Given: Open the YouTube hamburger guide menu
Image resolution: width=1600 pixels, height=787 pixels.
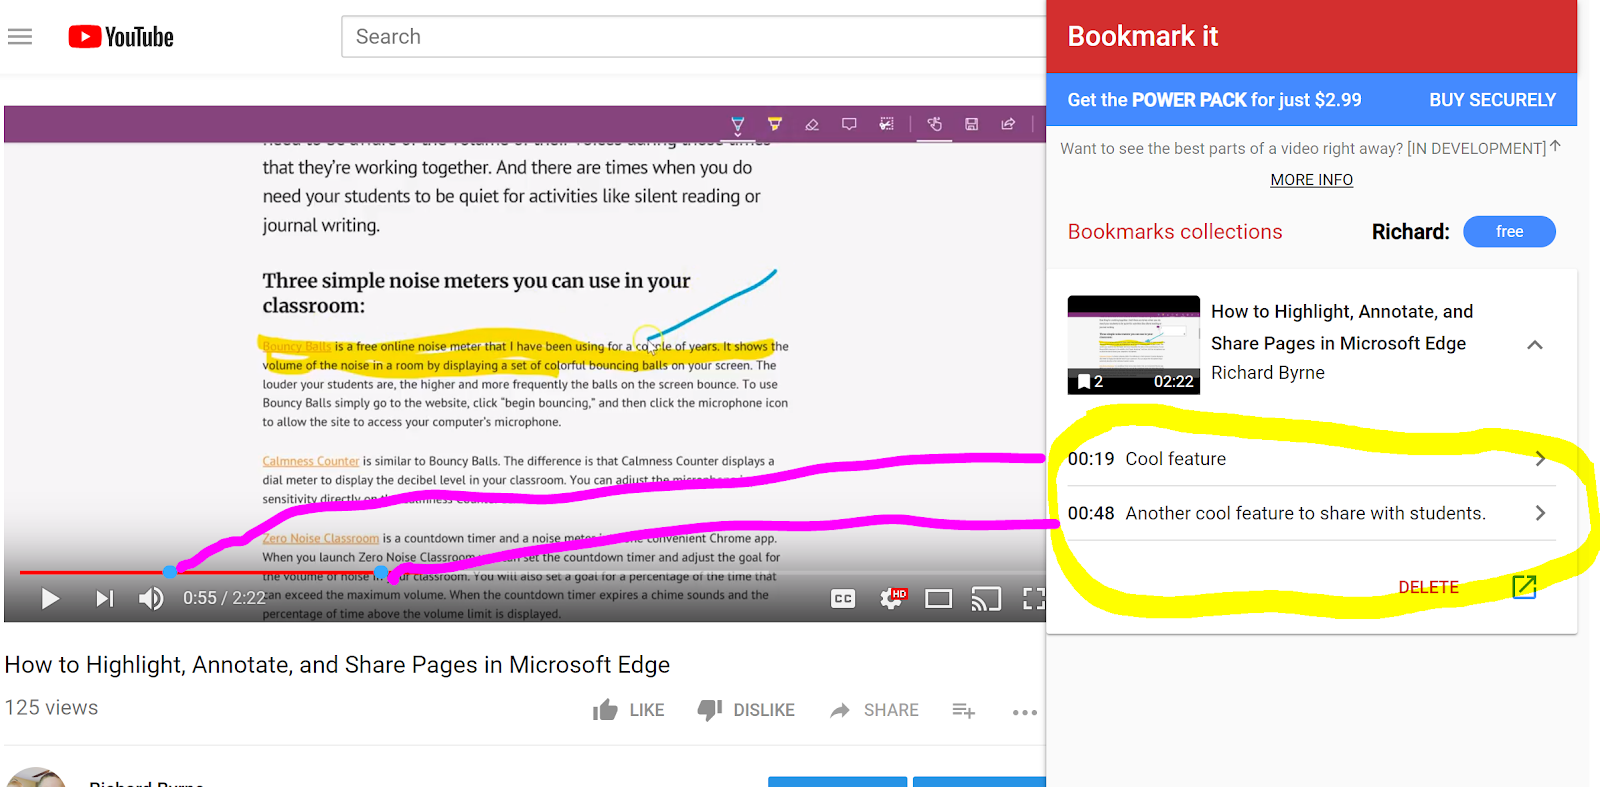Looking at the screenshot, I should click(x=20, y=37).
